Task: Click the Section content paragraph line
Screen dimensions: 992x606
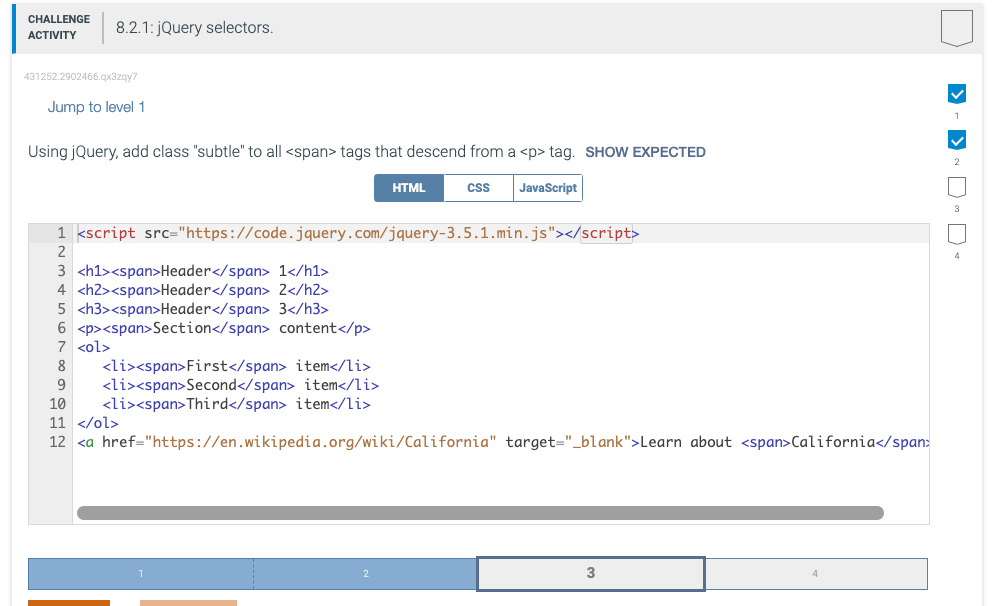Action: coord(224,328)
